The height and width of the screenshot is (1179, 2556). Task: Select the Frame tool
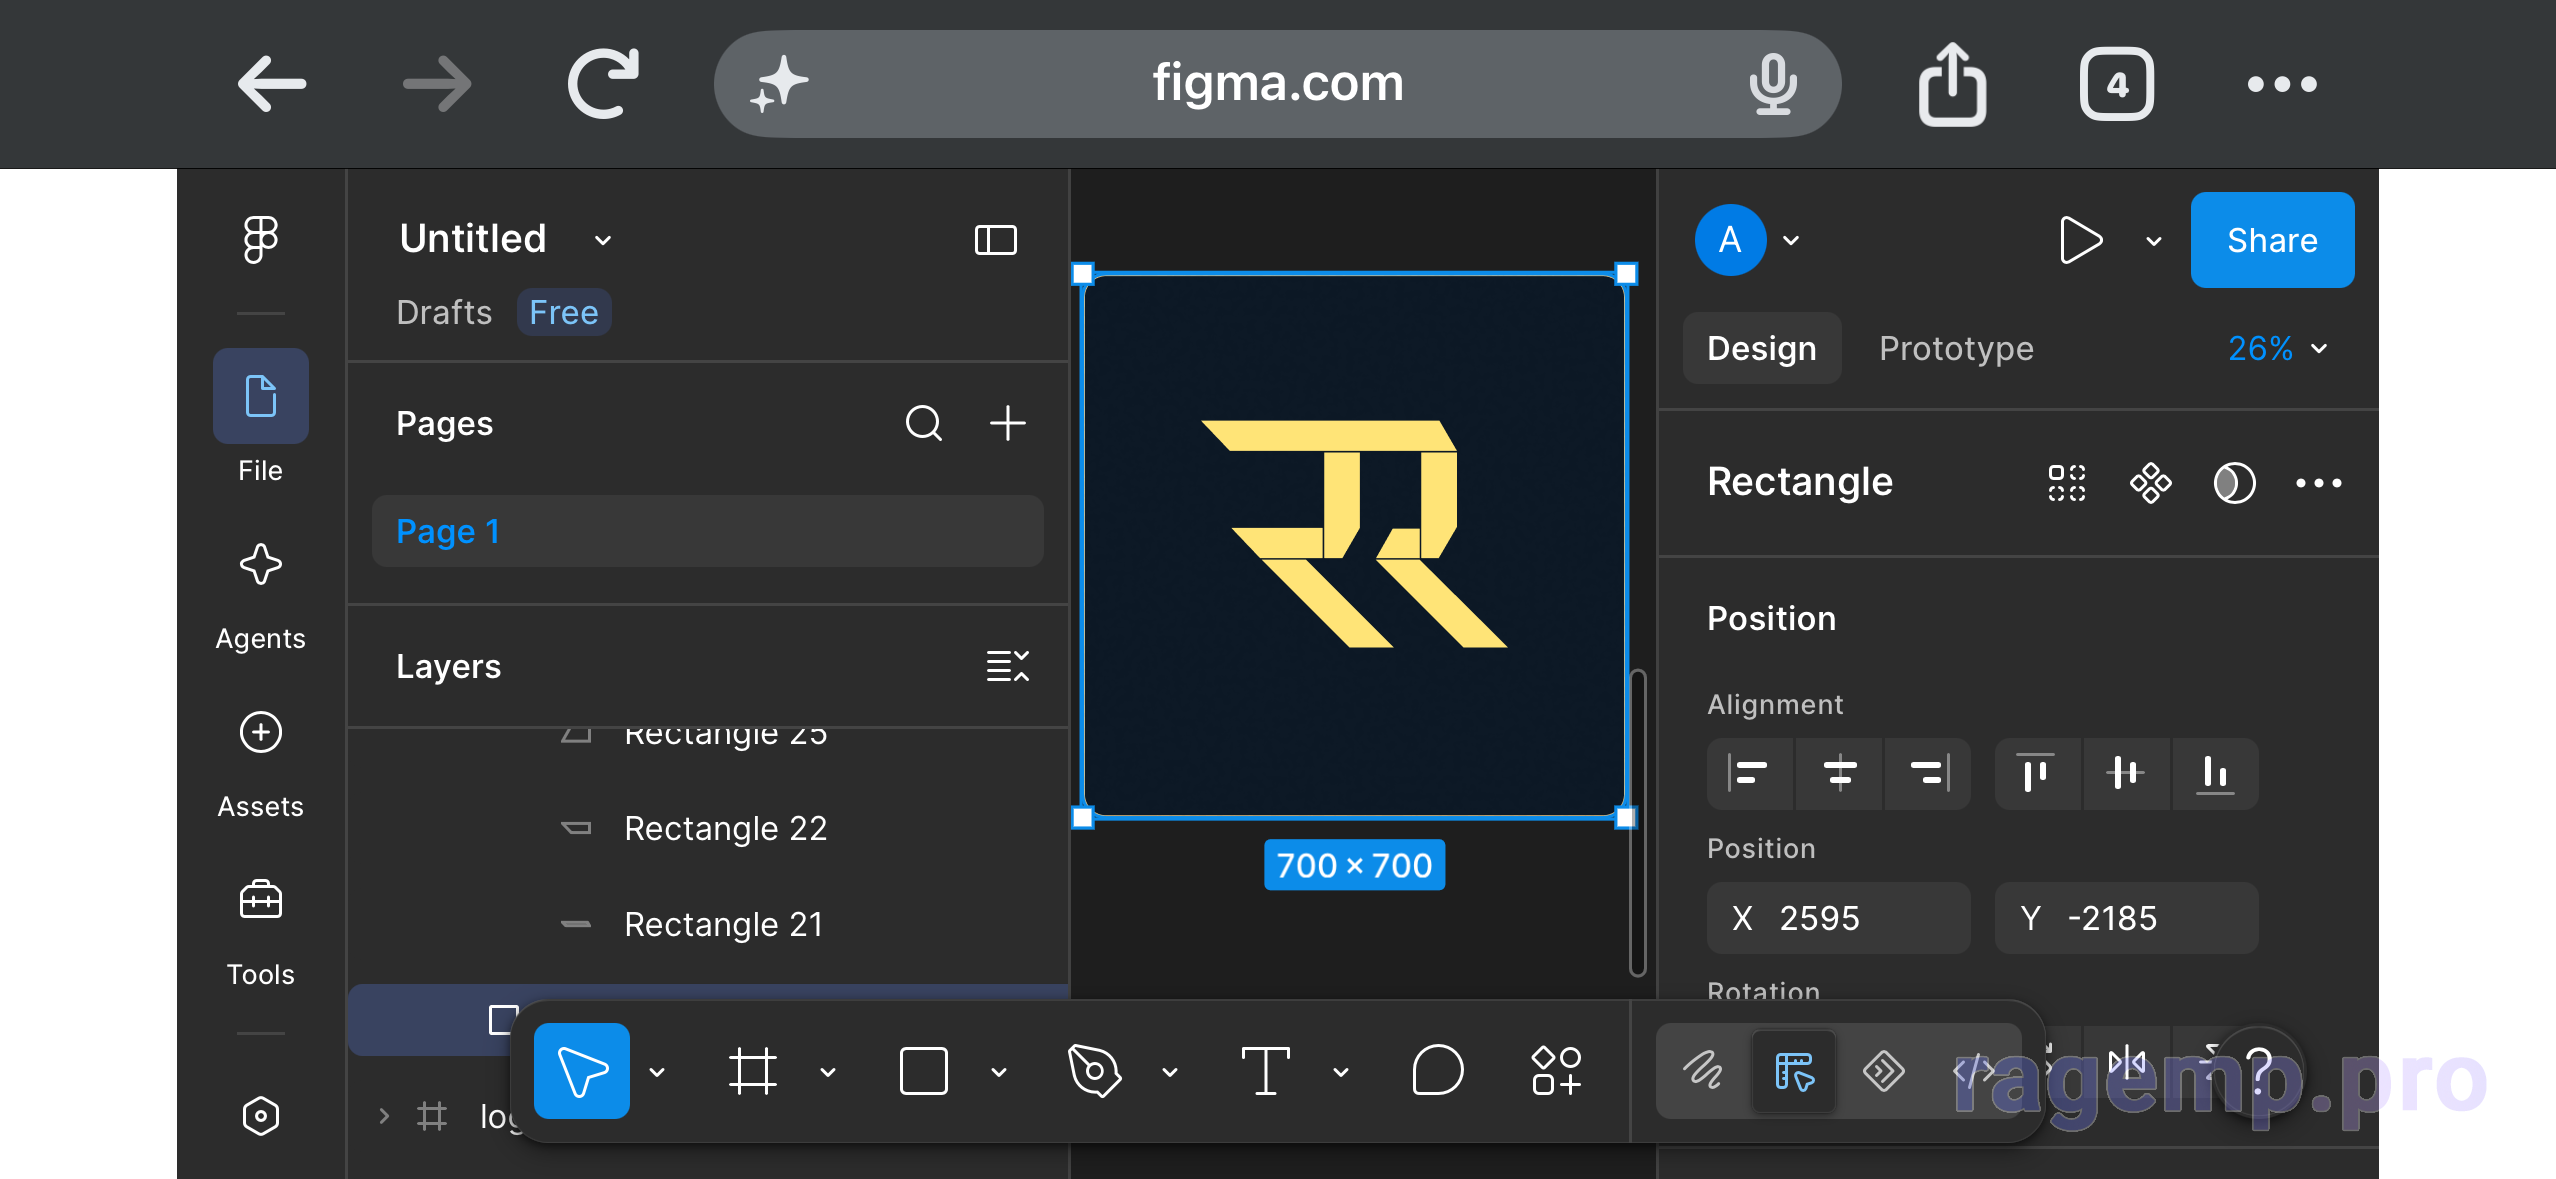[x=752, y=1071]
